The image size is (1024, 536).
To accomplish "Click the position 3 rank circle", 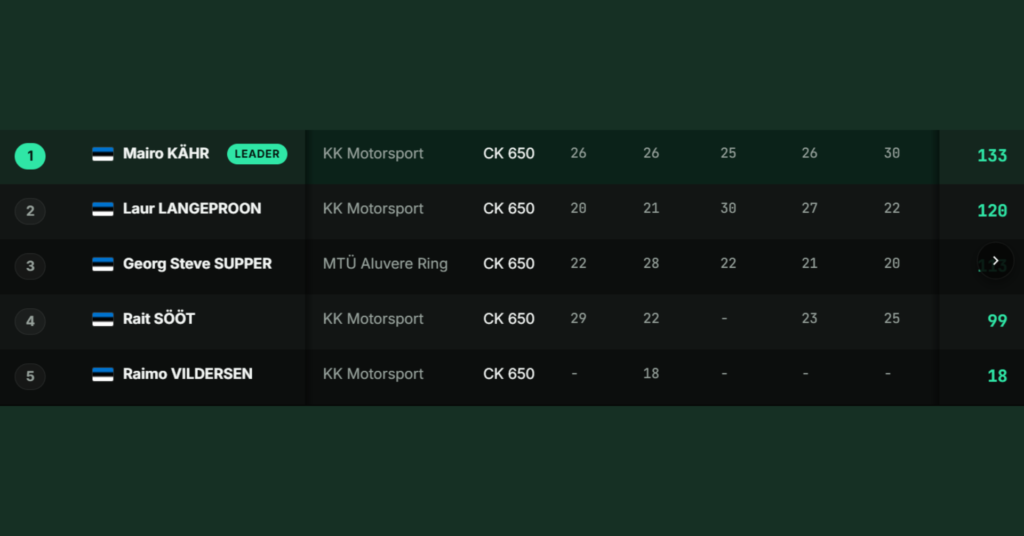I will coord(30,266).
